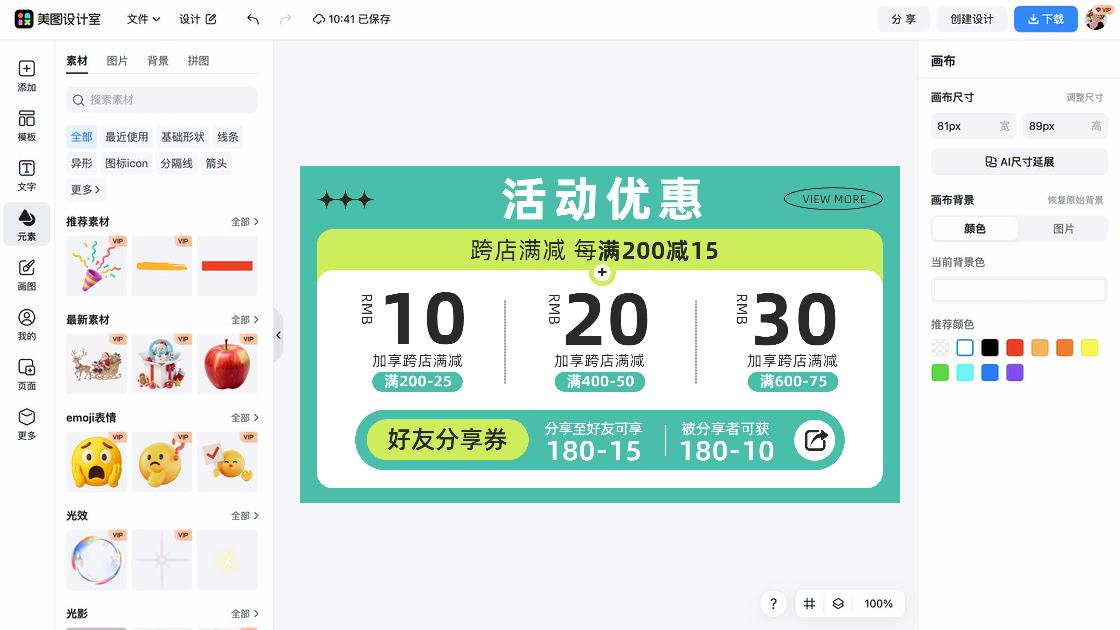Click the AI尺寸延展 button

pos(1019,162)
